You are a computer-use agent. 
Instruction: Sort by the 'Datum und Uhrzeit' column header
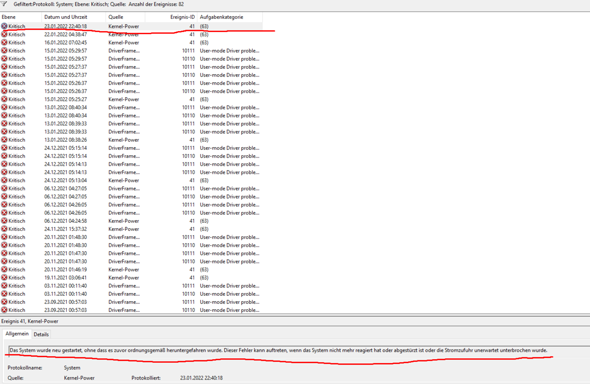73,17
